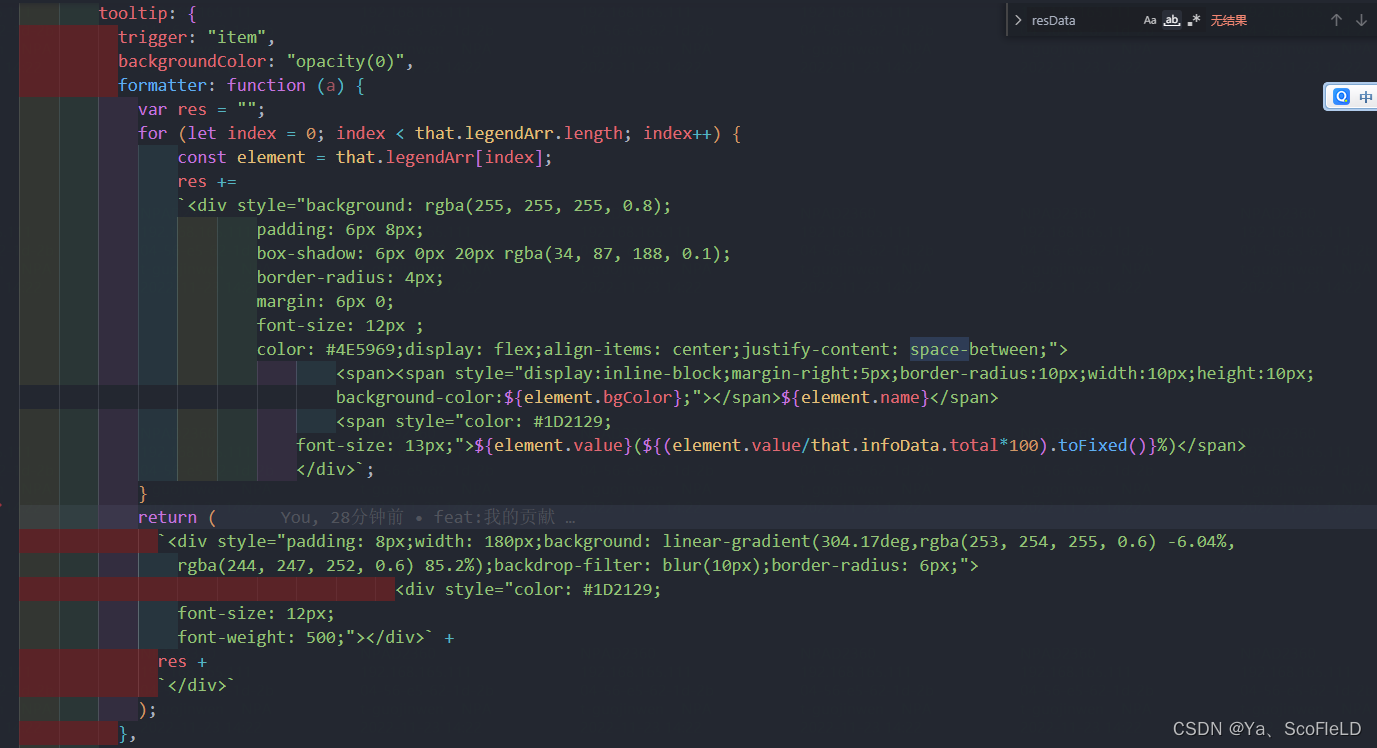Click the blue Q input method icon
1377x748 pixels.
(x=1341, y=97)
